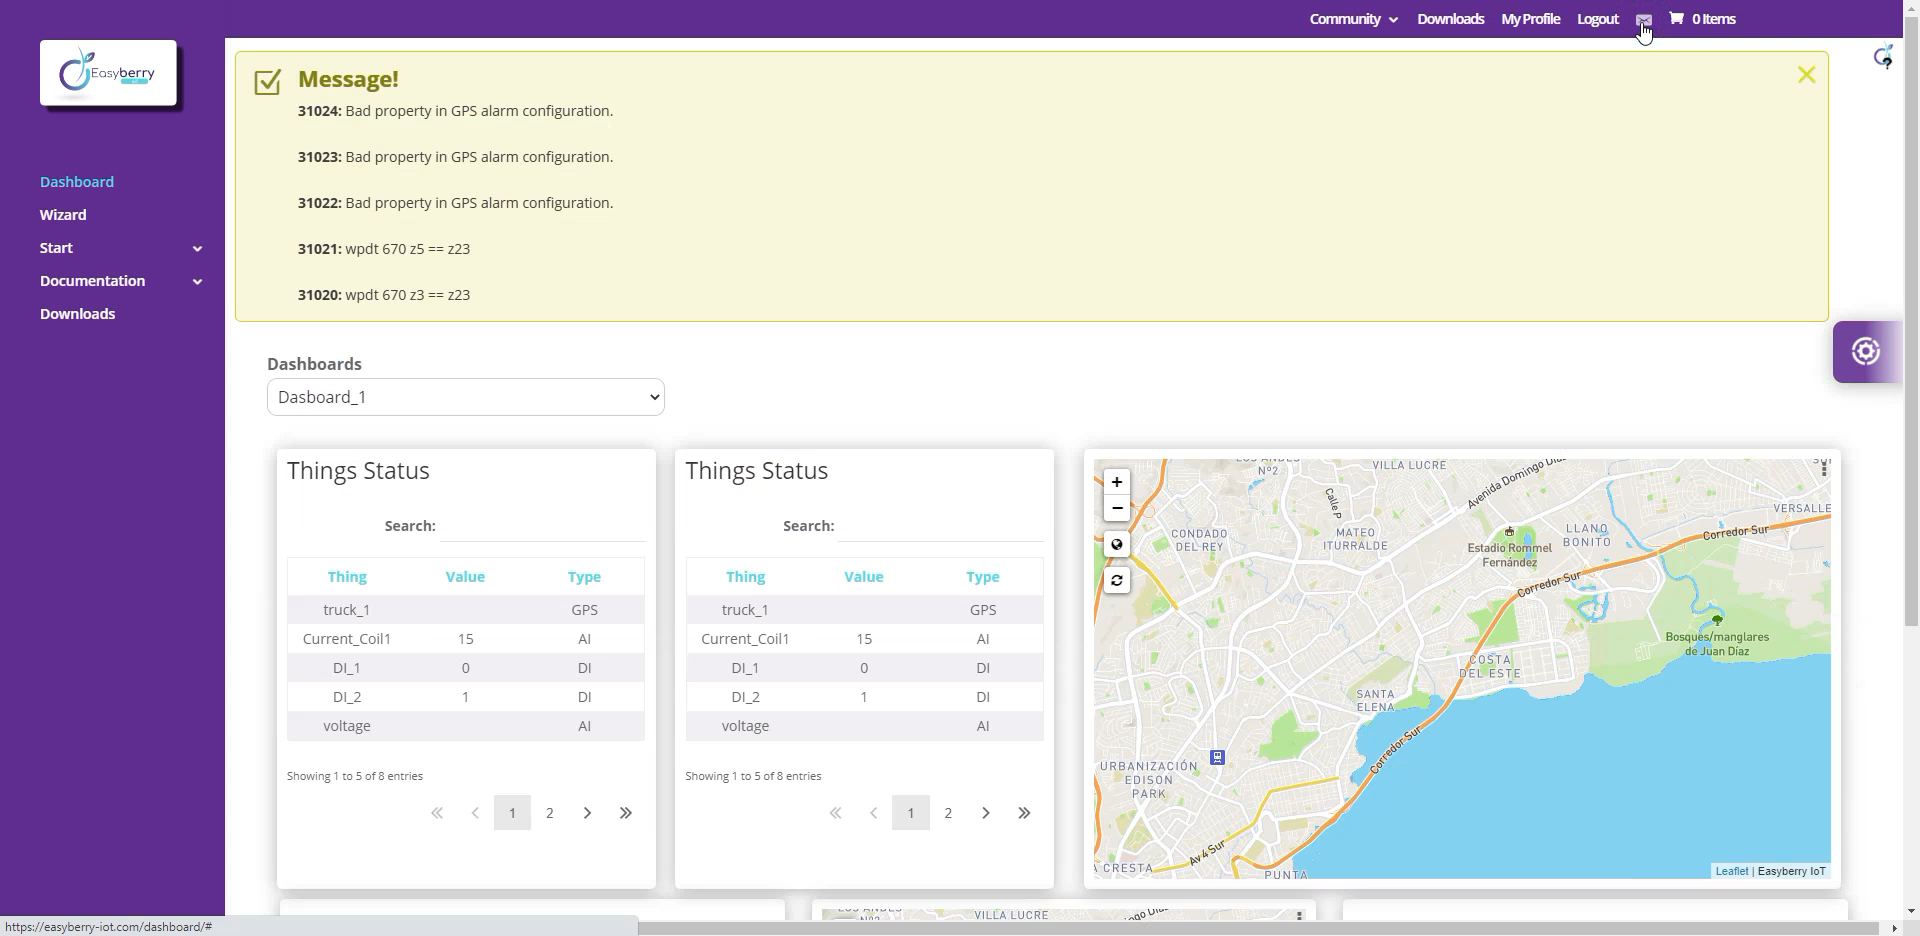
Task: Click the bus stop marker on the map
Action: pyautogui.click(x=1217, y=758)
